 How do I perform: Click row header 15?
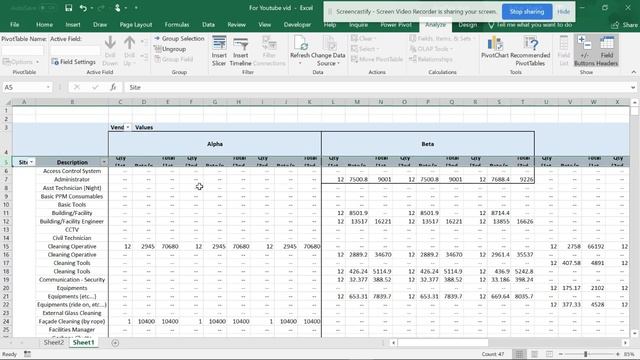(x=6, y=247)
